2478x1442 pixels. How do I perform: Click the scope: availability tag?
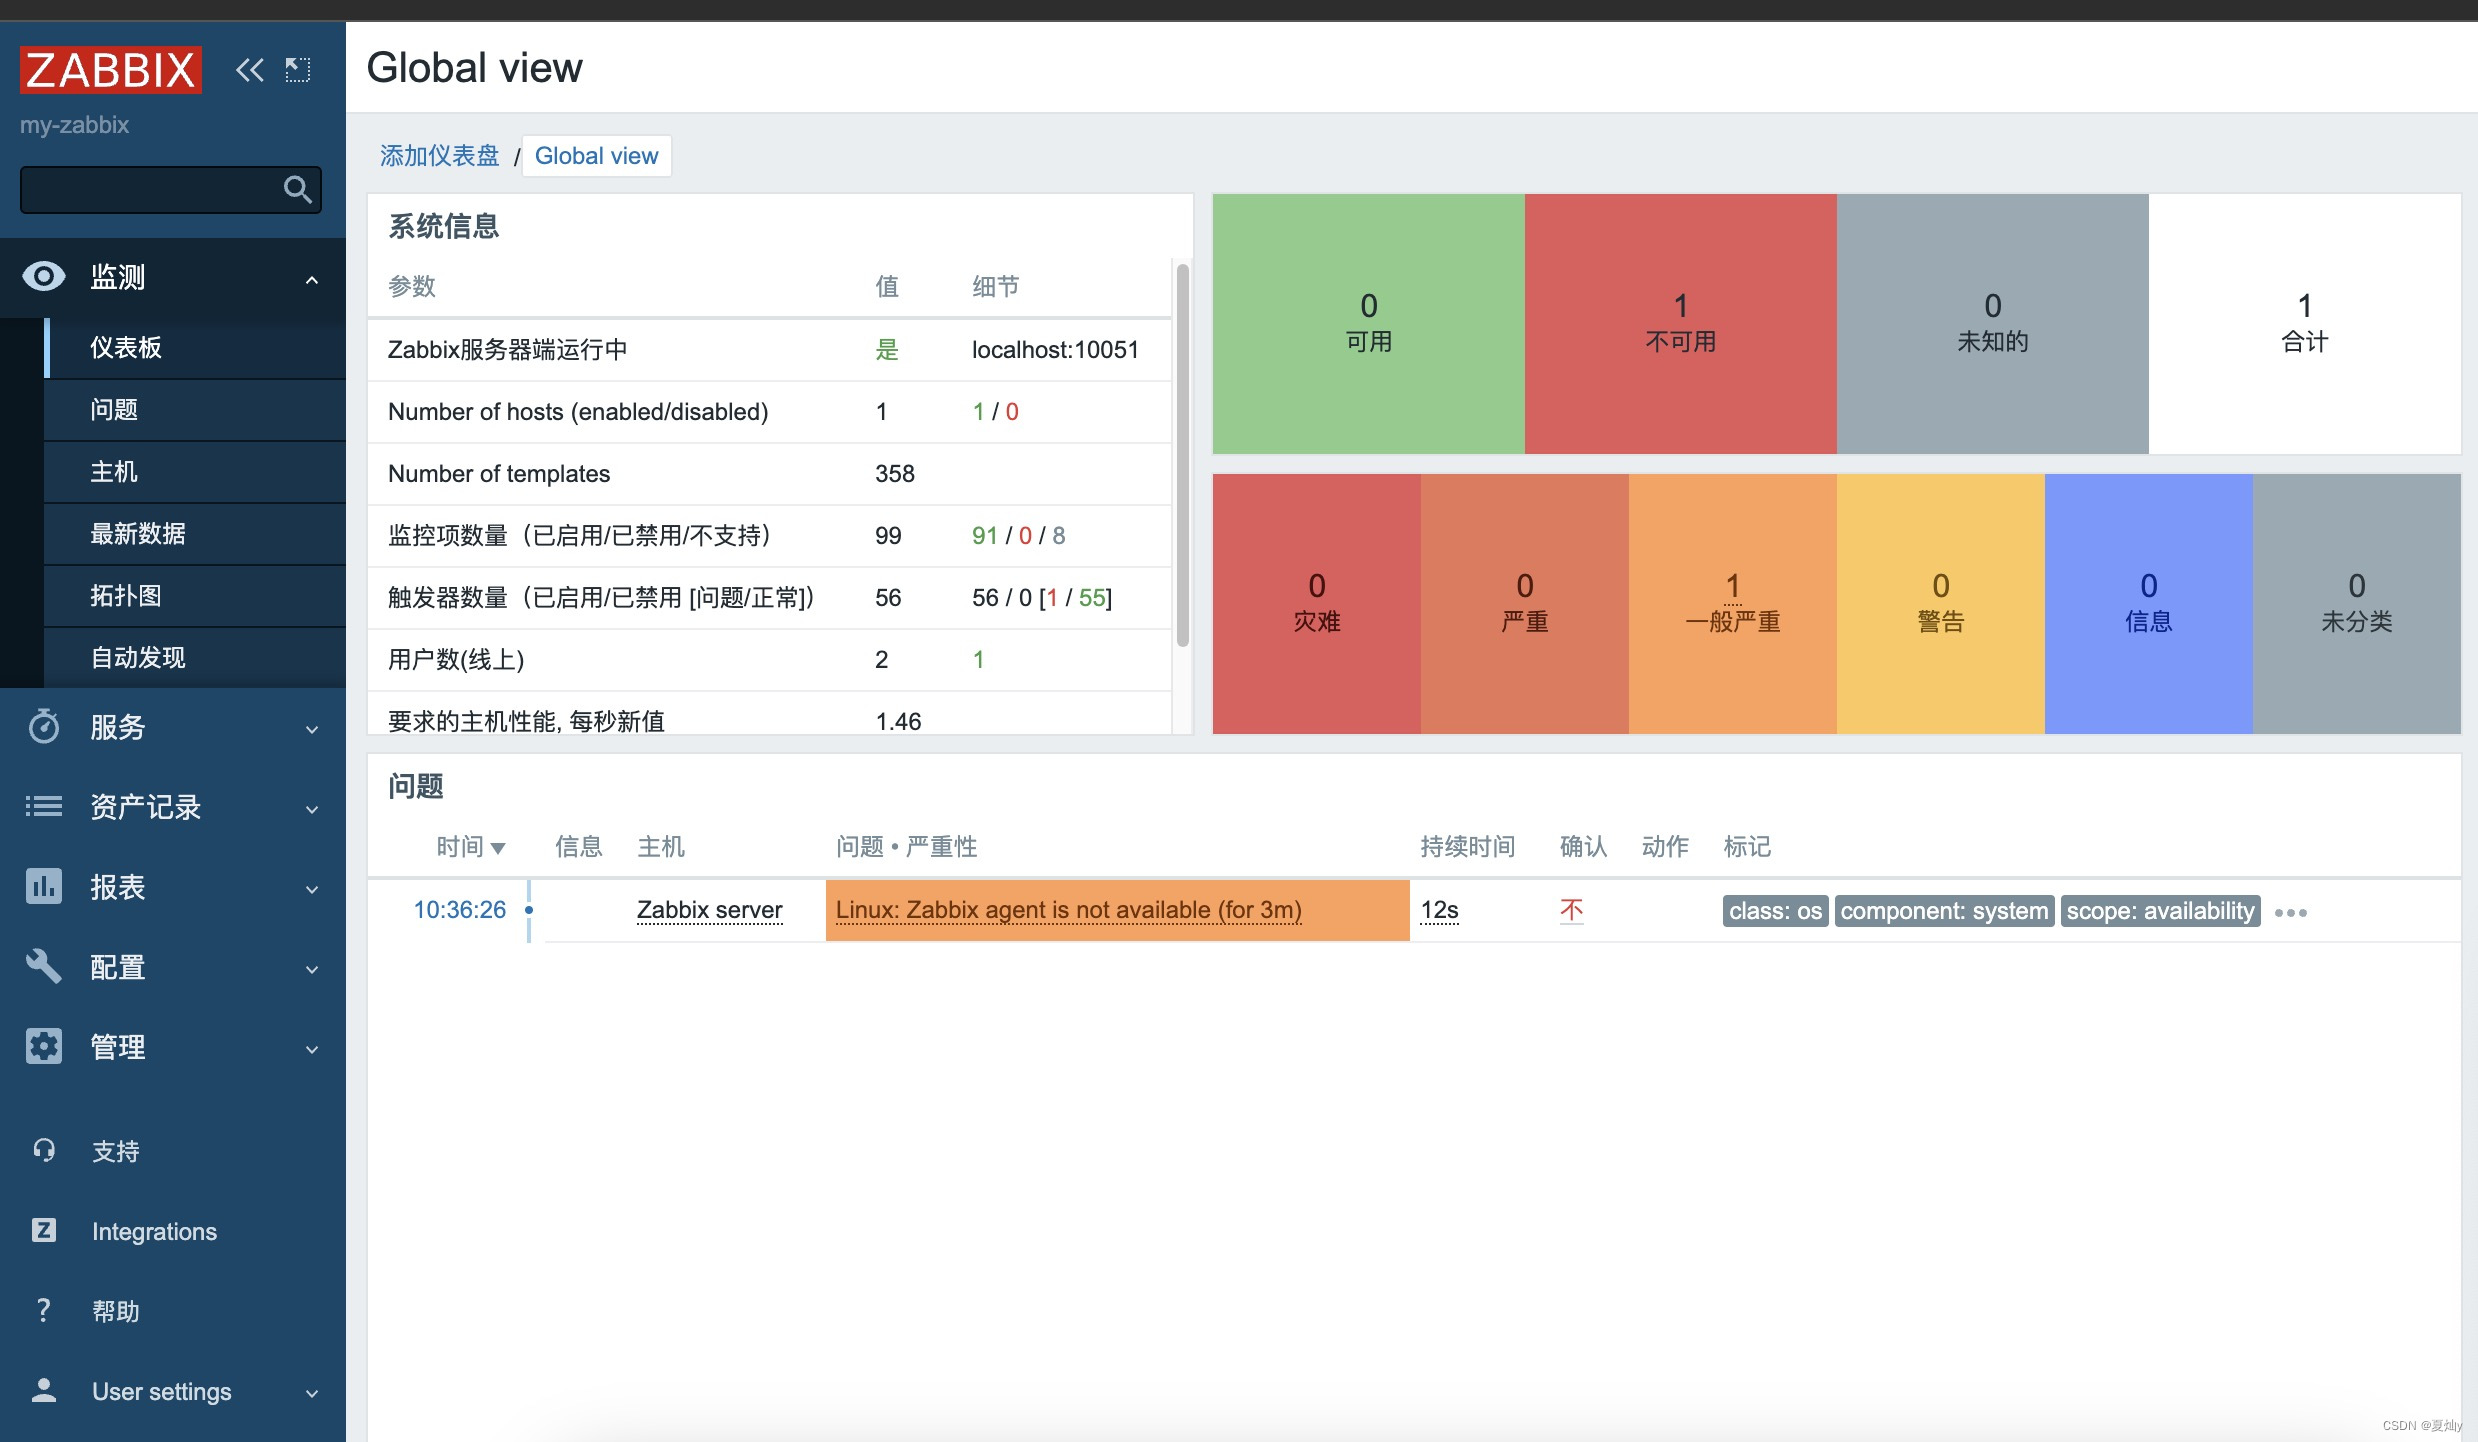(x=2160, y=911)
